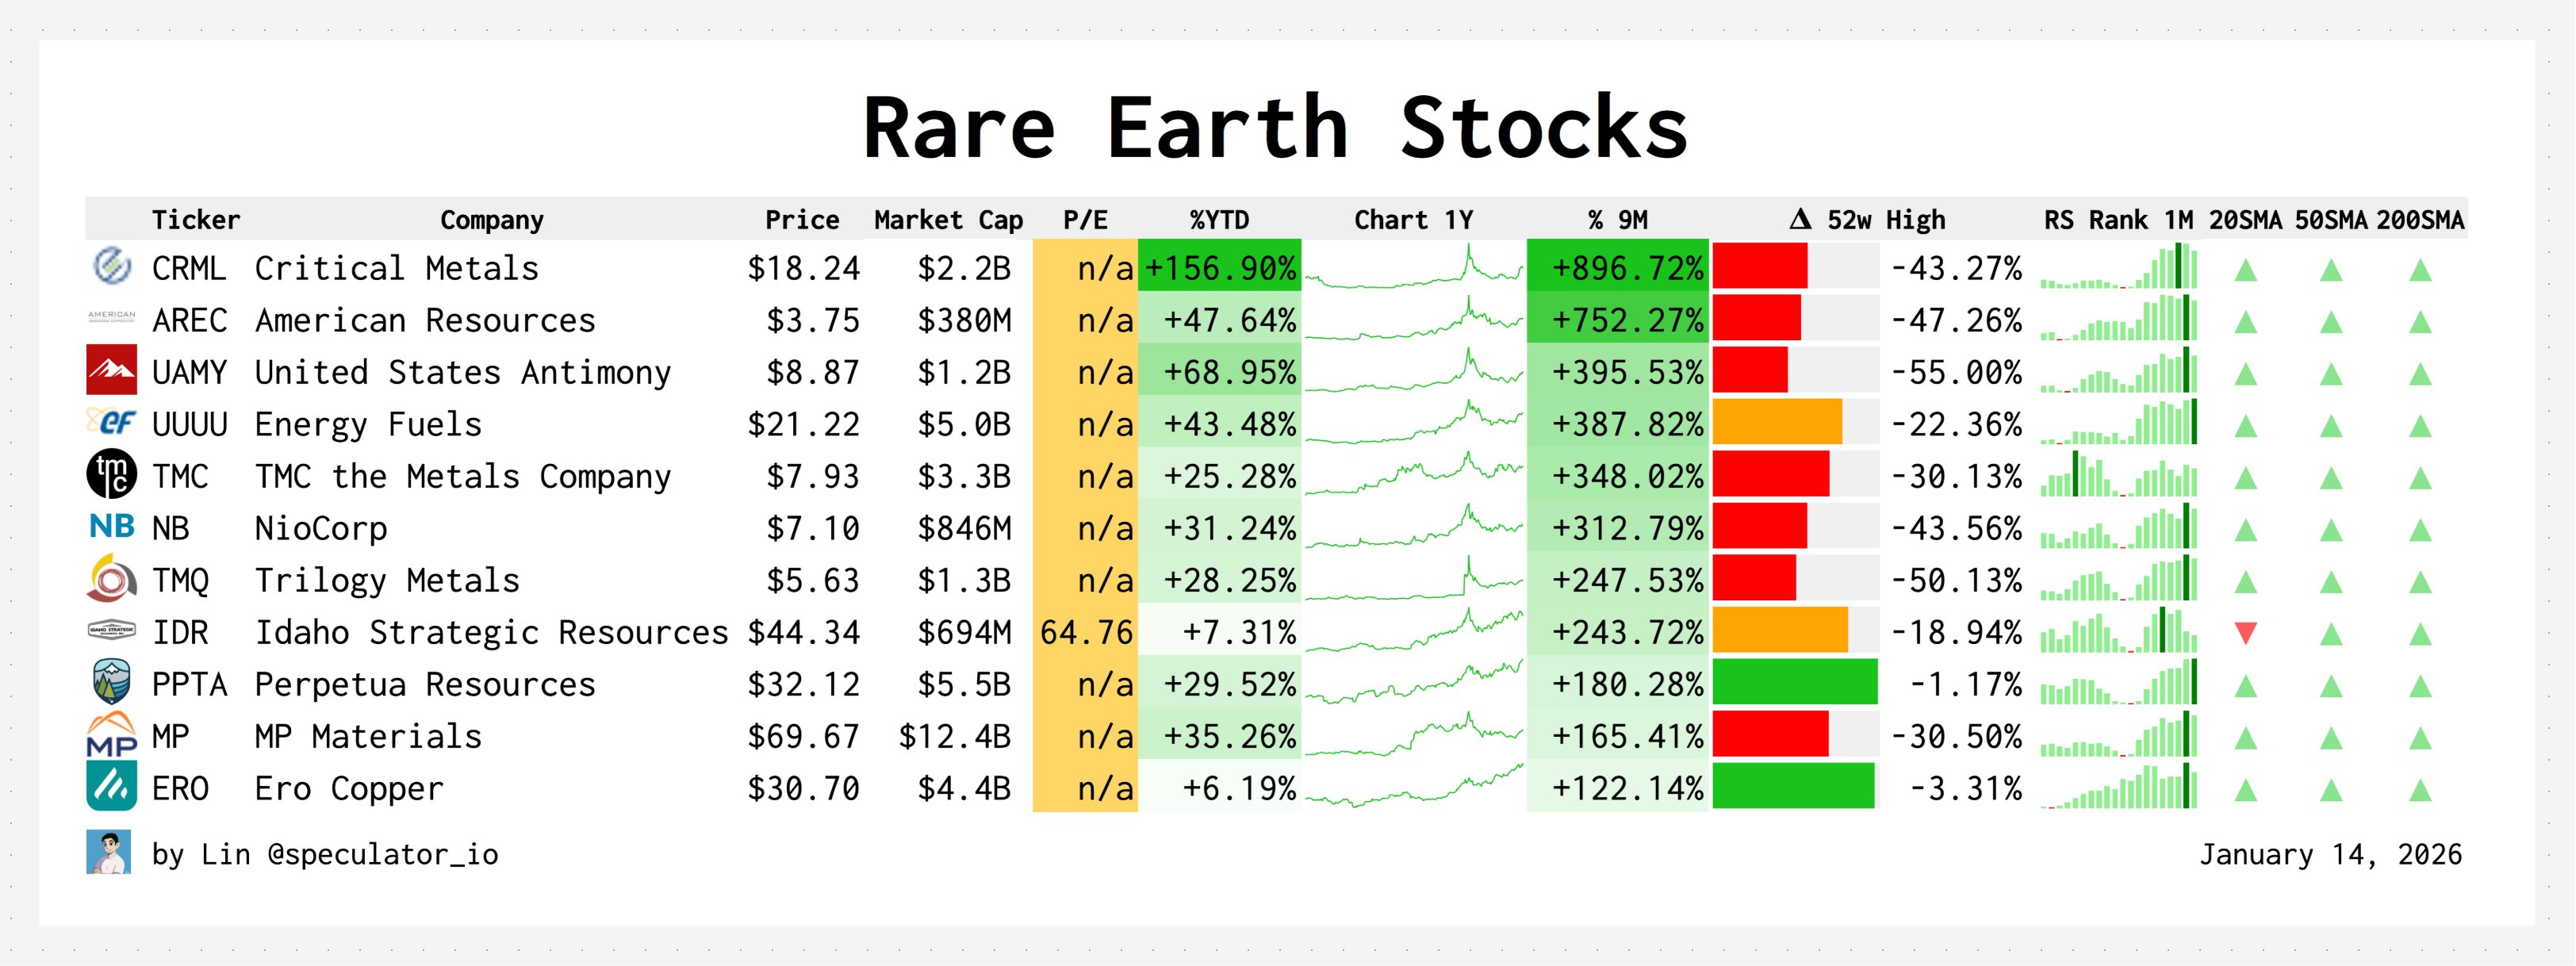Click the Perpetua Resources shield logo
This screenshot has height=966, width=2576.
pos(111,683)
